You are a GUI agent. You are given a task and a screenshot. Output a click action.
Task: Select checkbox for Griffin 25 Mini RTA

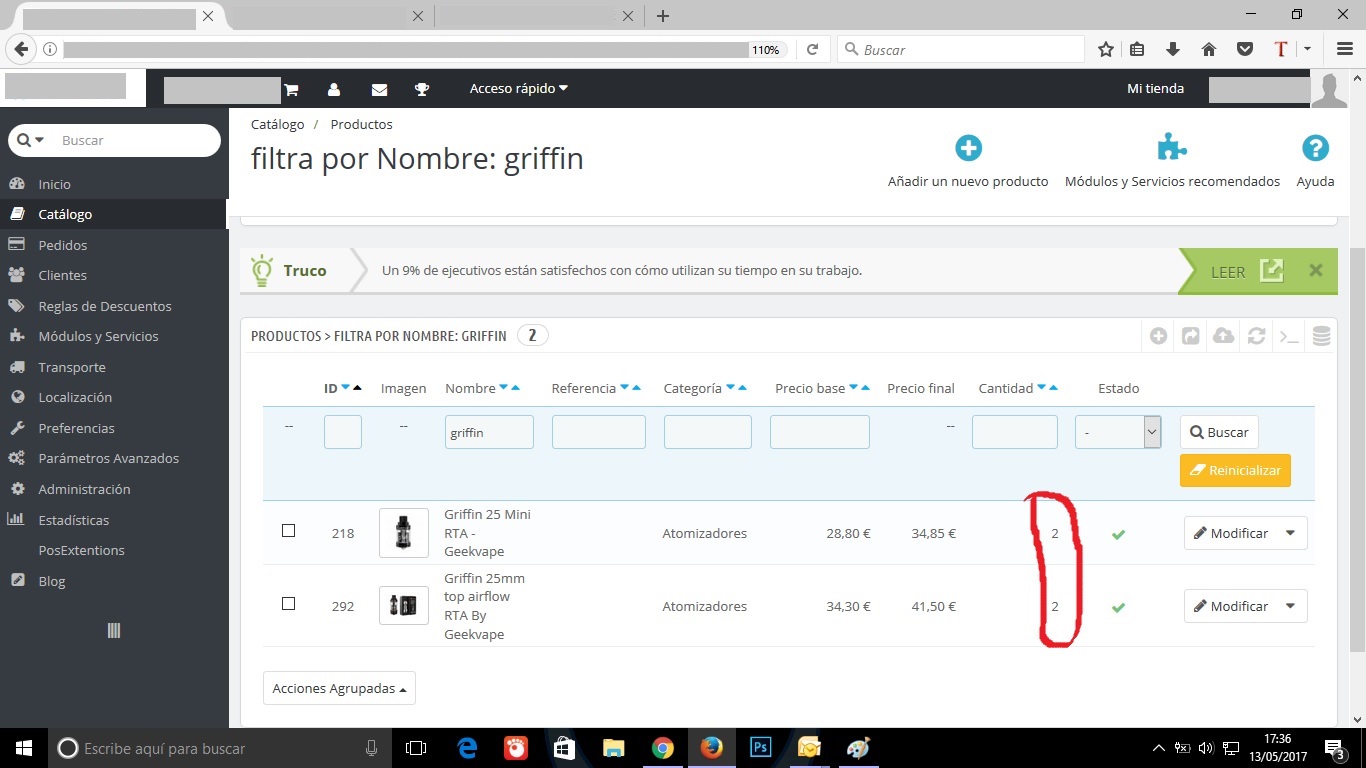click(288, 531)
